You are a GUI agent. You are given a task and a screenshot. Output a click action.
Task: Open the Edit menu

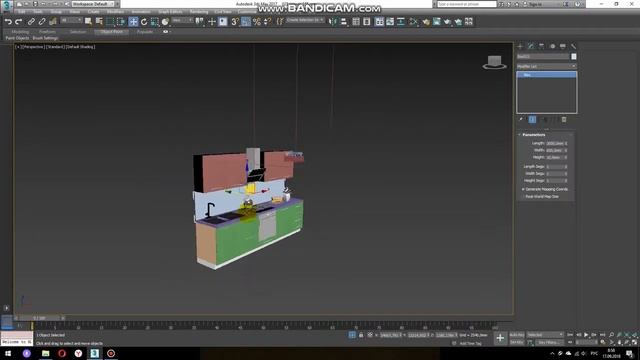pos(22,12)
